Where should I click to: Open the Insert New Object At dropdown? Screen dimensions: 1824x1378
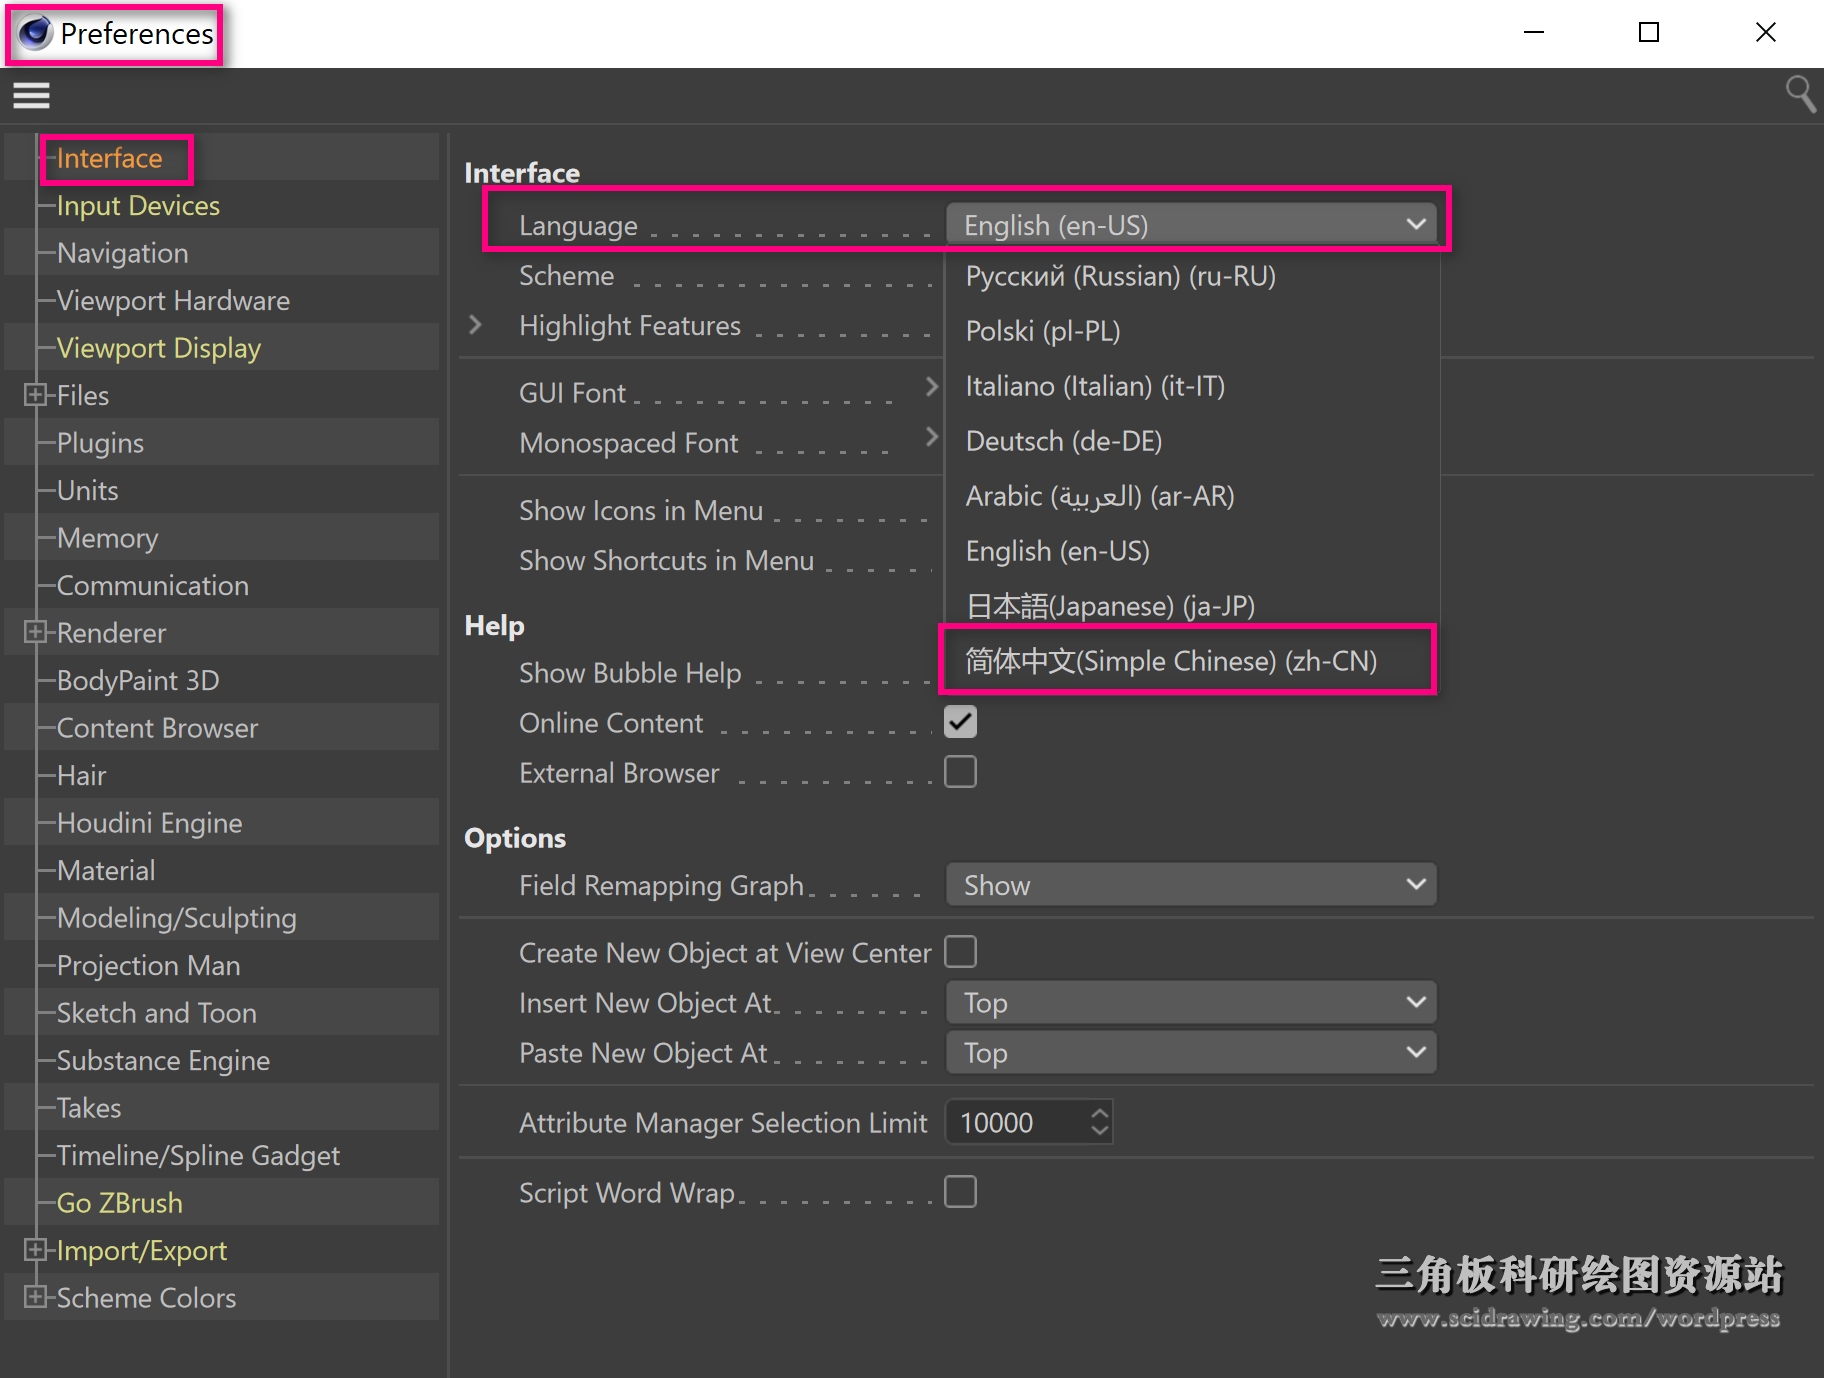tap(1190, 1002)
